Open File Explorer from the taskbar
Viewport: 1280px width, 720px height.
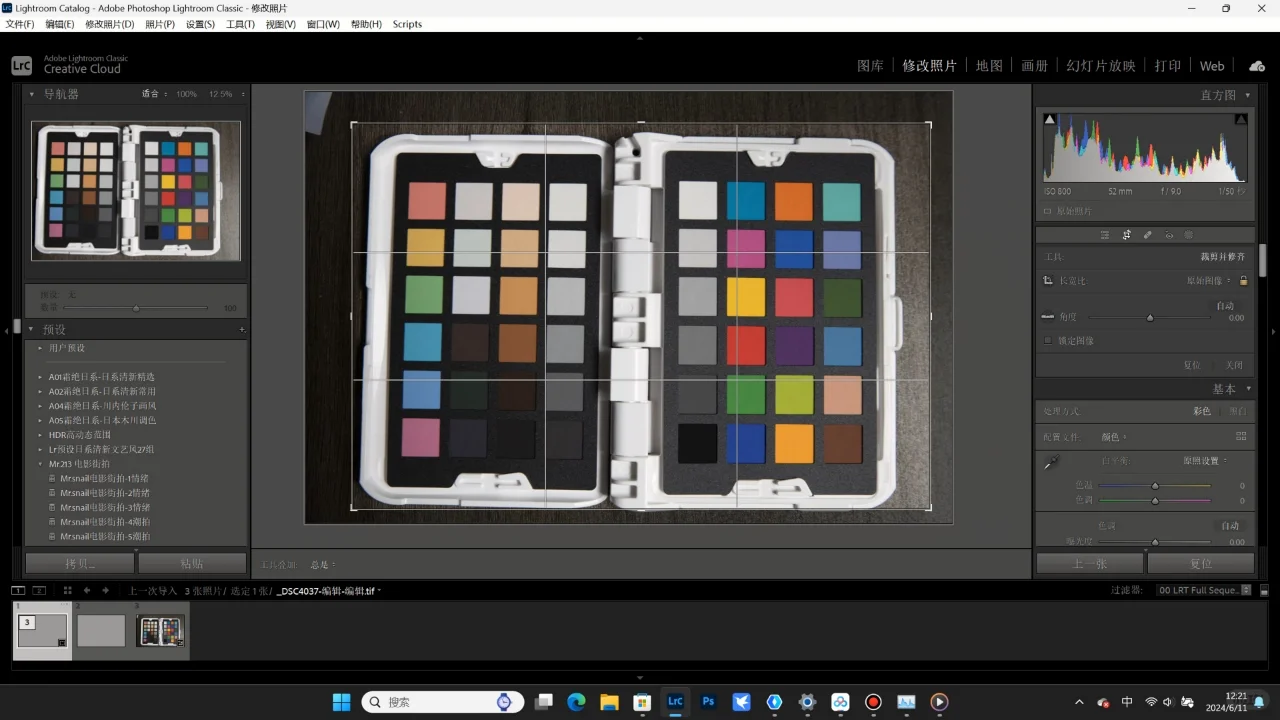pyautogui.click(x=609, y=702)
